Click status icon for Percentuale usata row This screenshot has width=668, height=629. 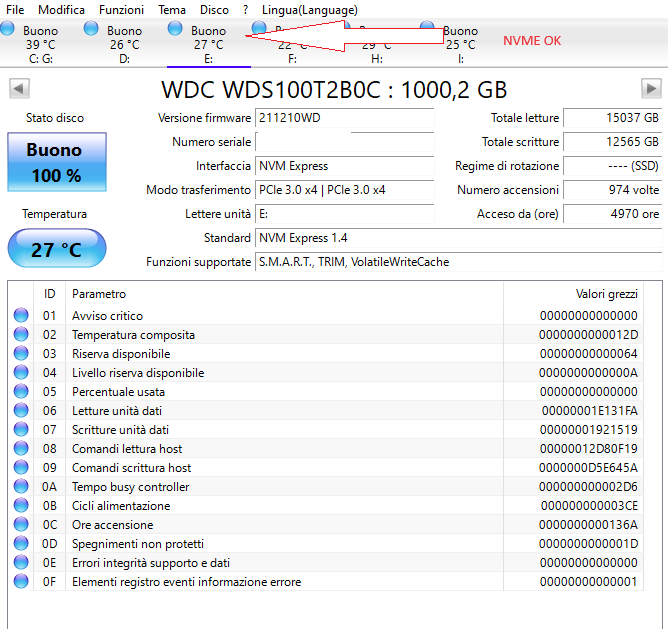[21, 391]
